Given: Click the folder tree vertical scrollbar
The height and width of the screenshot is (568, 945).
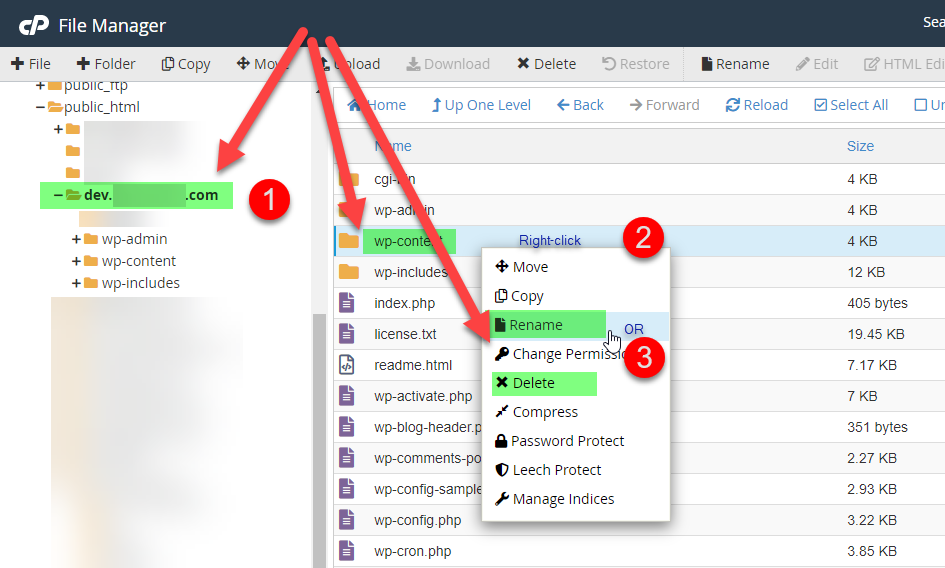Looking at the screenshot, I should (x=319, y=440).
